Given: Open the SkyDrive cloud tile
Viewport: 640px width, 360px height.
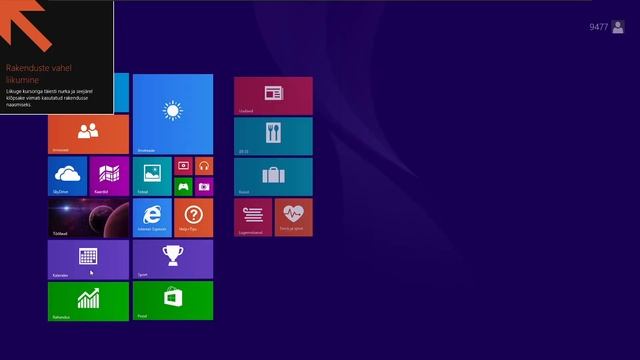Looking at the screenshot, I should pos(67,176).
